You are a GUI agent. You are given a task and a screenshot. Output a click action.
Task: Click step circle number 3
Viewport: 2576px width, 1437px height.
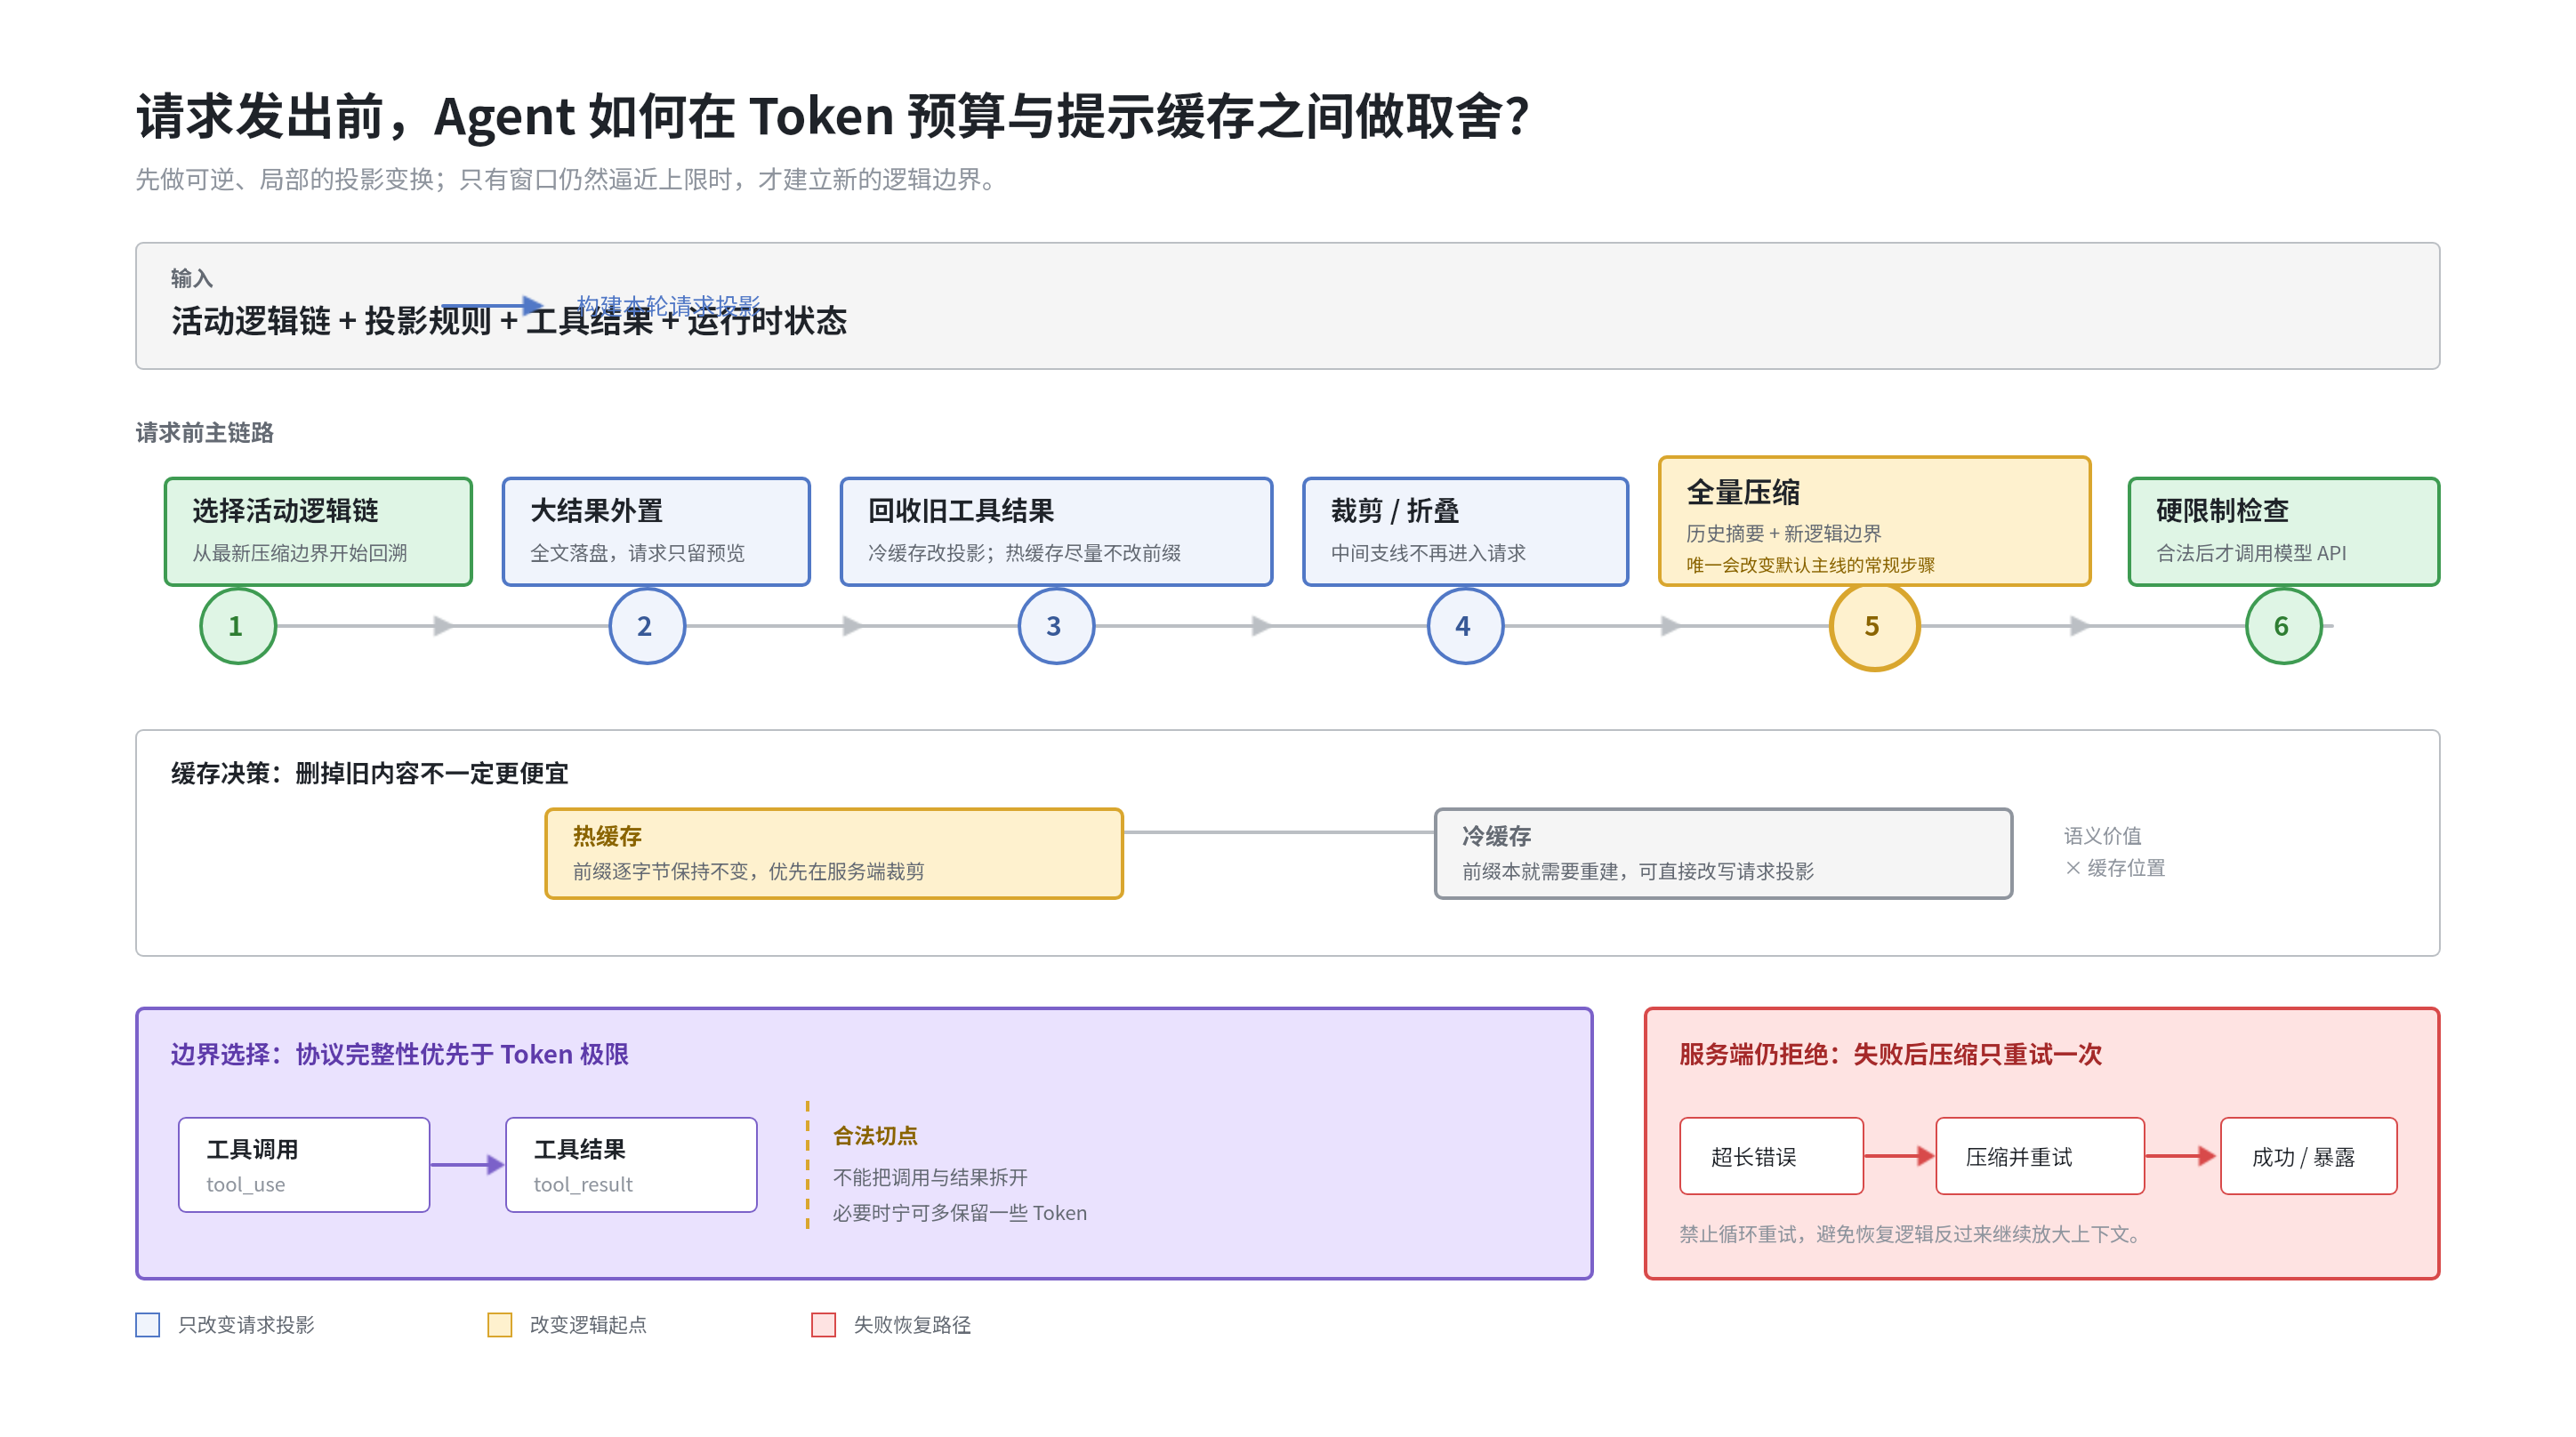[x=1056, y=626]
